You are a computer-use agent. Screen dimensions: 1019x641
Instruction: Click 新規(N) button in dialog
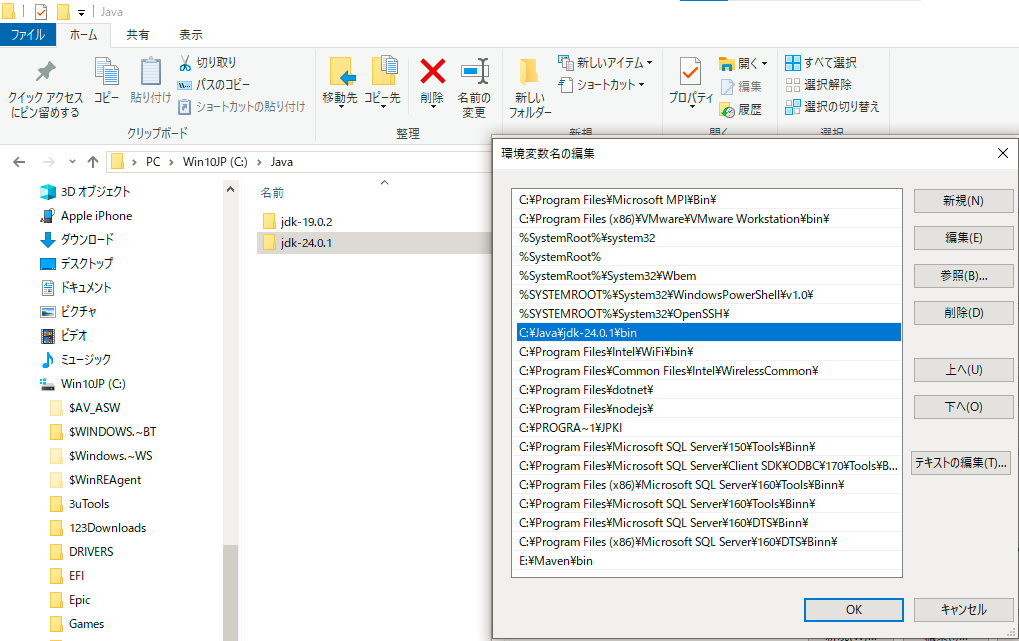(963, 201)
